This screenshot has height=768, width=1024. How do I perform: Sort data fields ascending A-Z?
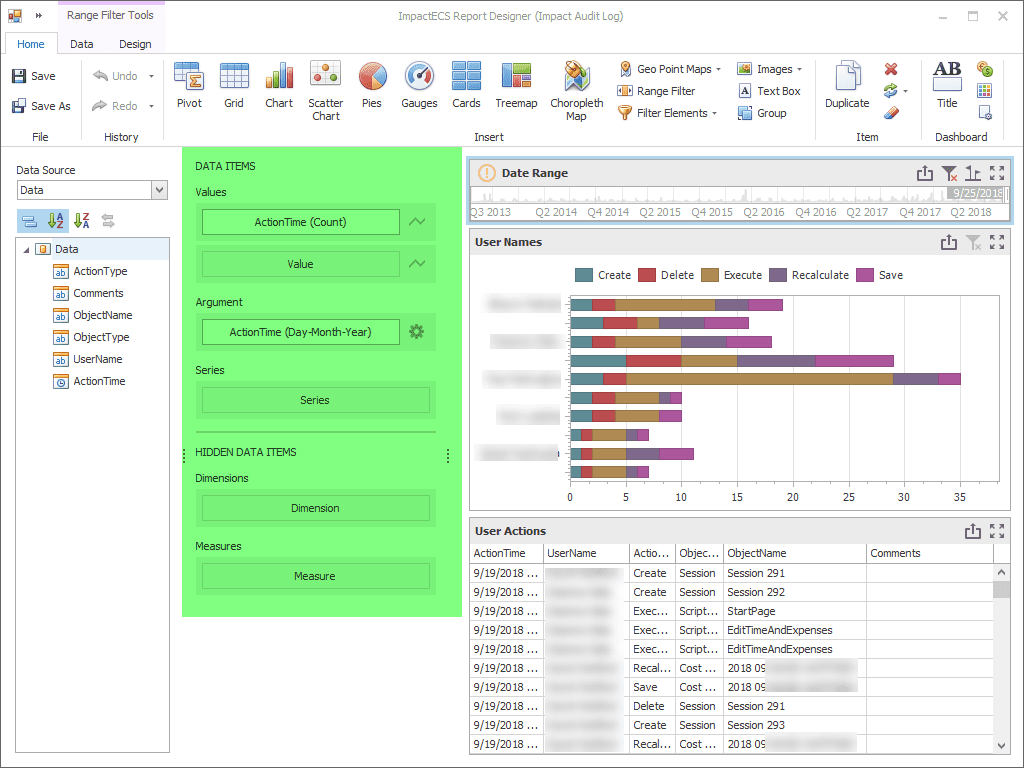click(x=56, y=221)
